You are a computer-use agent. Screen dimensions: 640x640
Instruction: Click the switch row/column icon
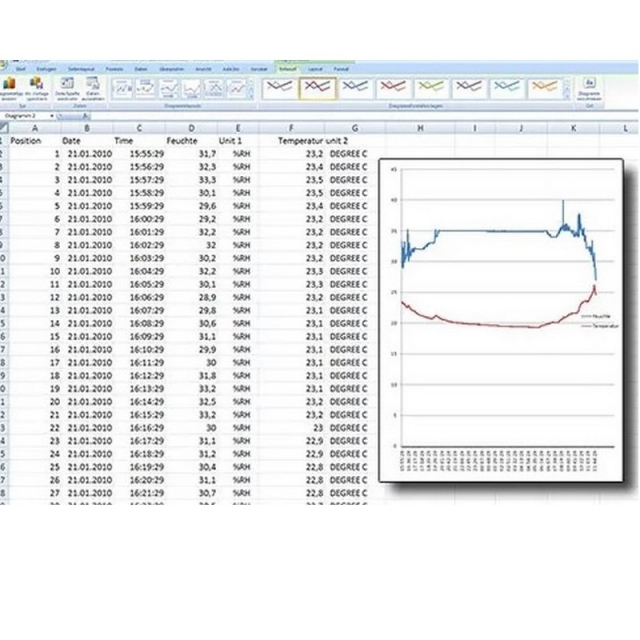pyautogui.click(x=62, y=87)
